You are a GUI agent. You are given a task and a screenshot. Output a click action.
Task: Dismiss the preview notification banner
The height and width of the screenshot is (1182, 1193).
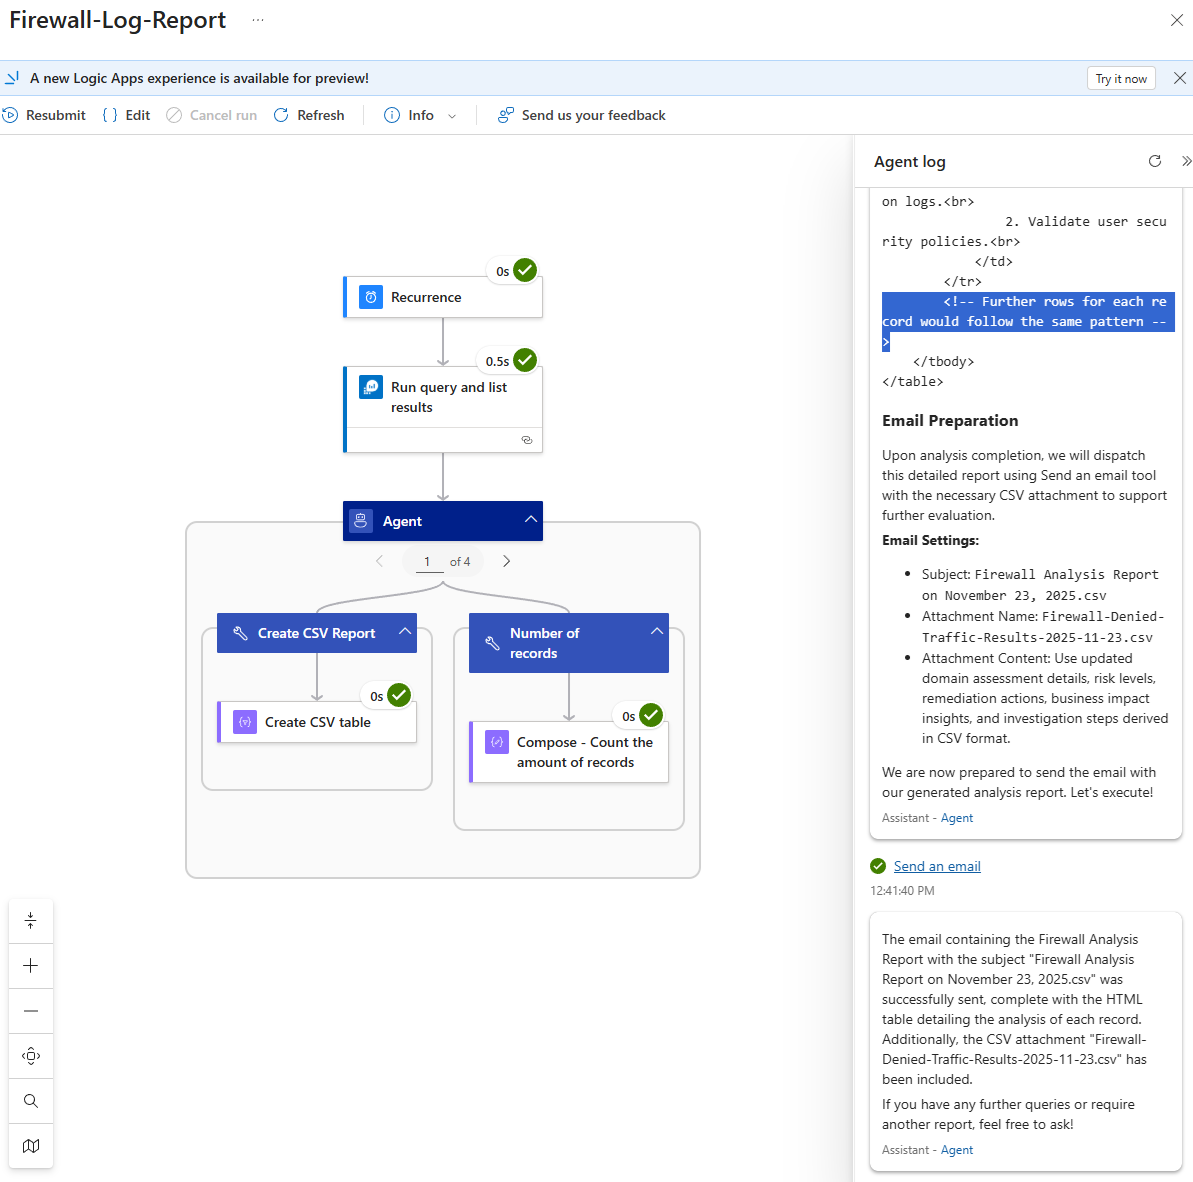click(1180, 79)
